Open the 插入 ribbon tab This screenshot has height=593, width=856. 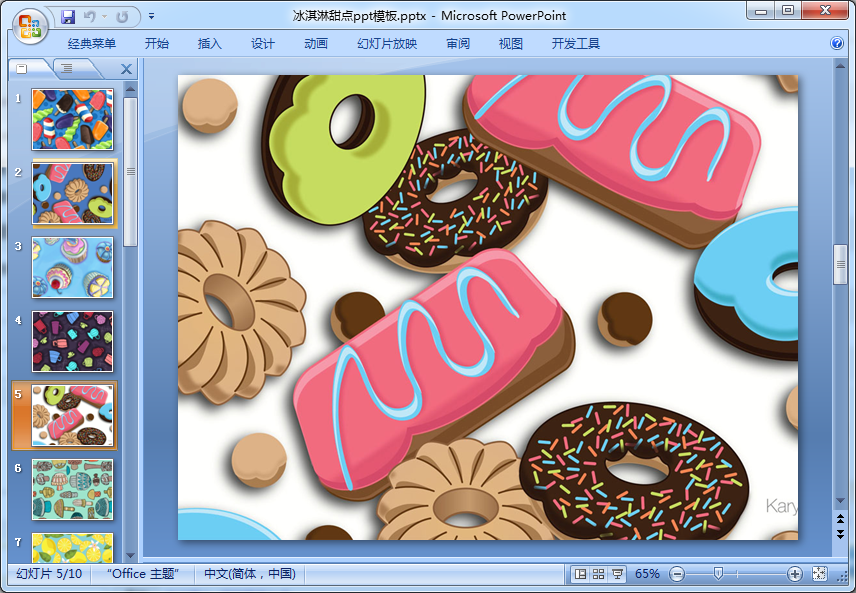(x=210, y=44)
